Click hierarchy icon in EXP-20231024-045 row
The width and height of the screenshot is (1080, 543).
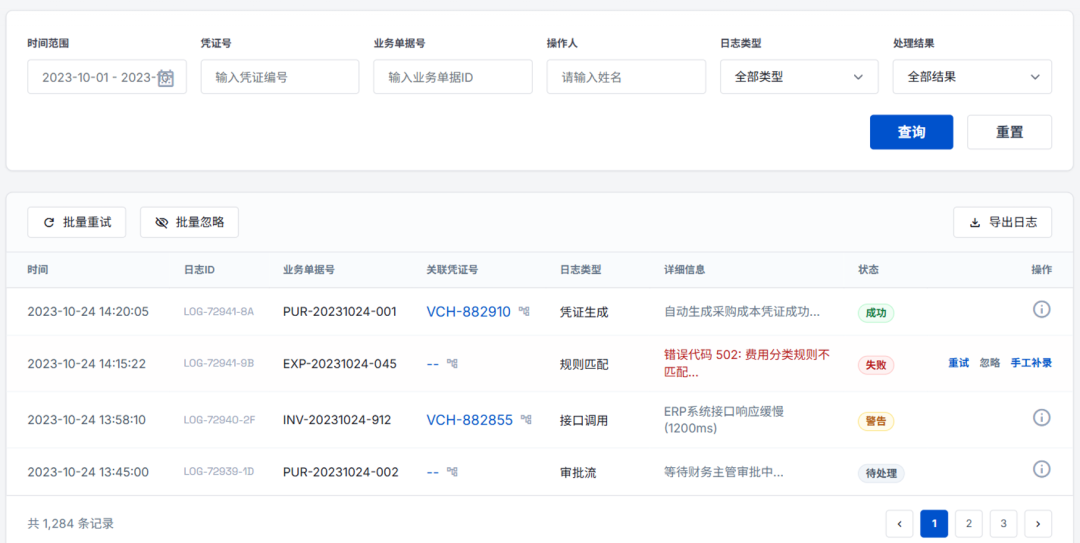[452, 362]
